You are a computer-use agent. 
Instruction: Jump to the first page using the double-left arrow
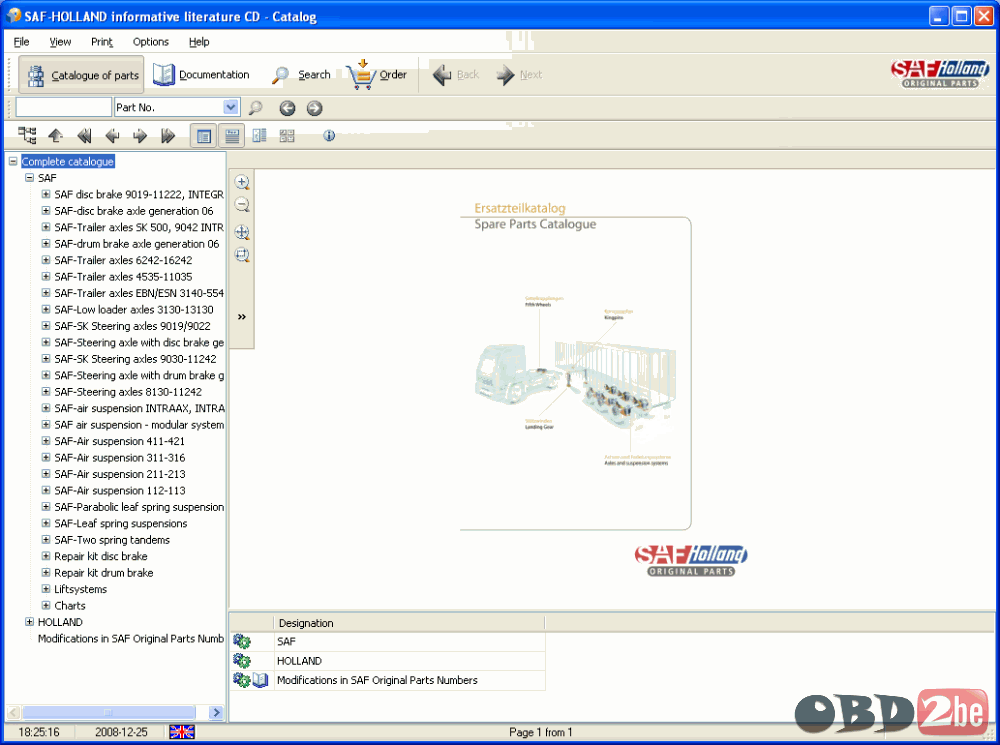(84, 135)
